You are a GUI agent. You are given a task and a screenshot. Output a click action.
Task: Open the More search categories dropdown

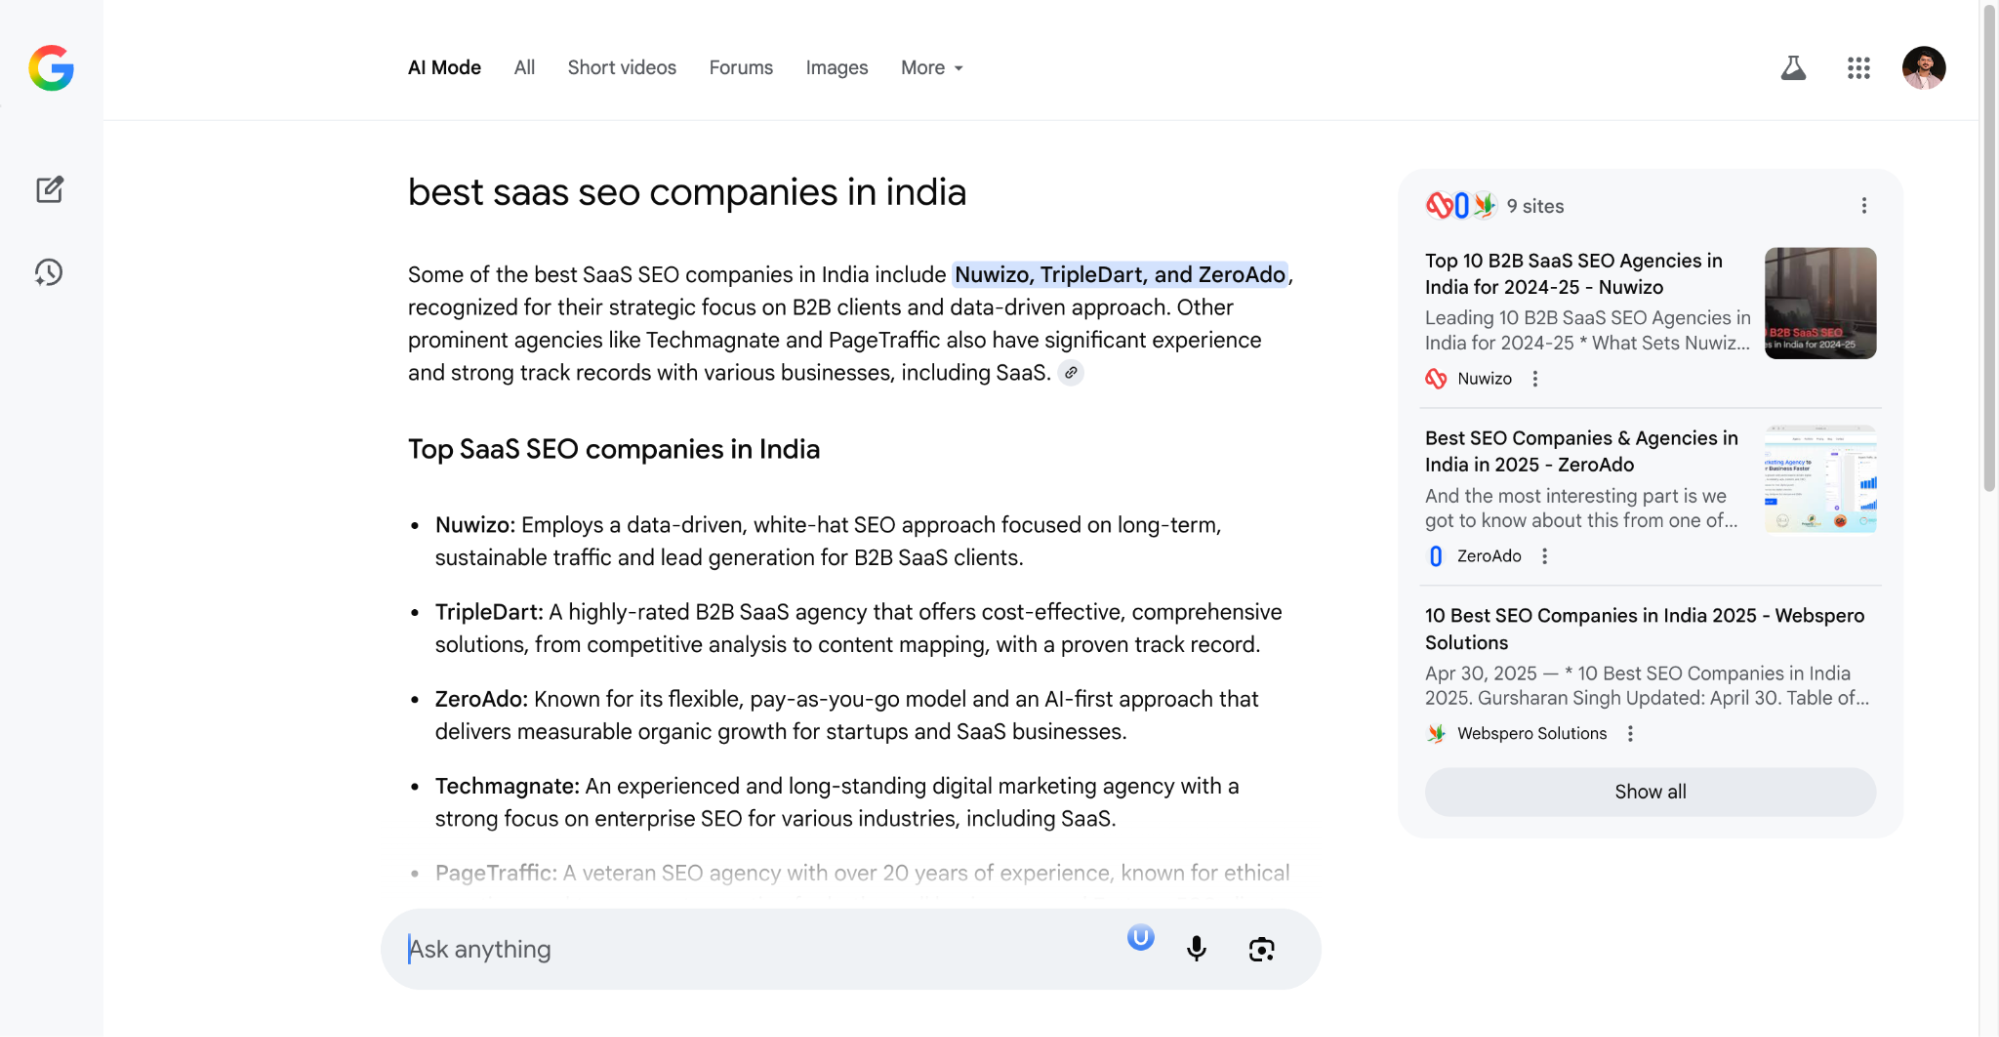(930, 67)
